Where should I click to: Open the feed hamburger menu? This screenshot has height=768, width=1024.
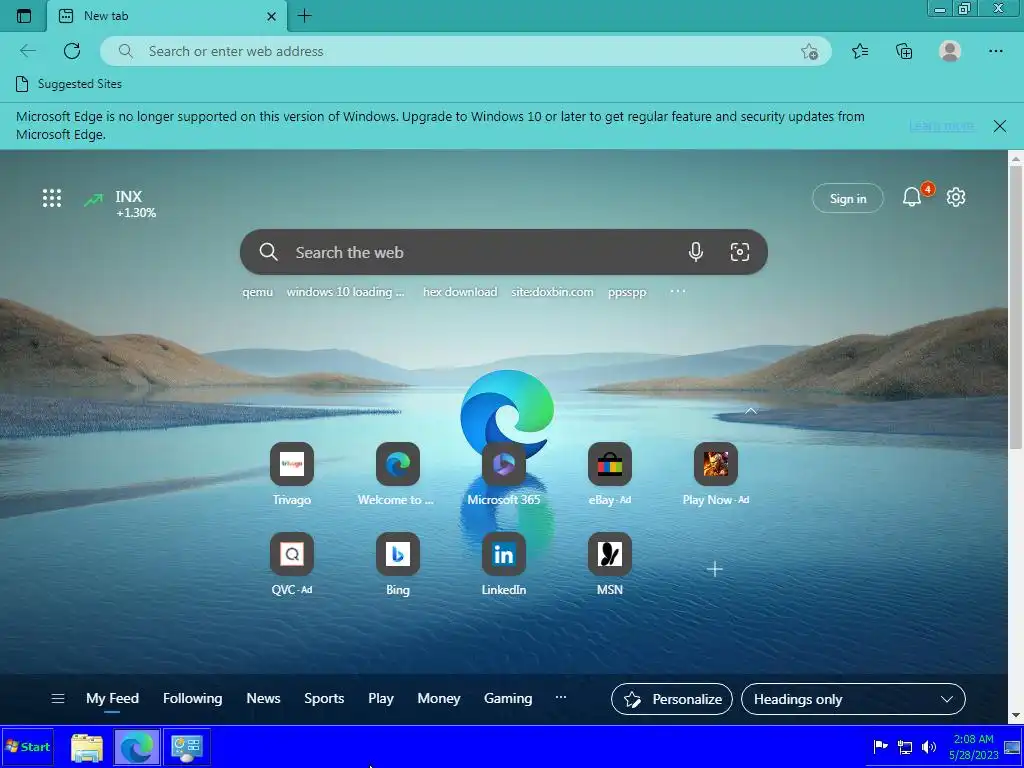[57, 699]
